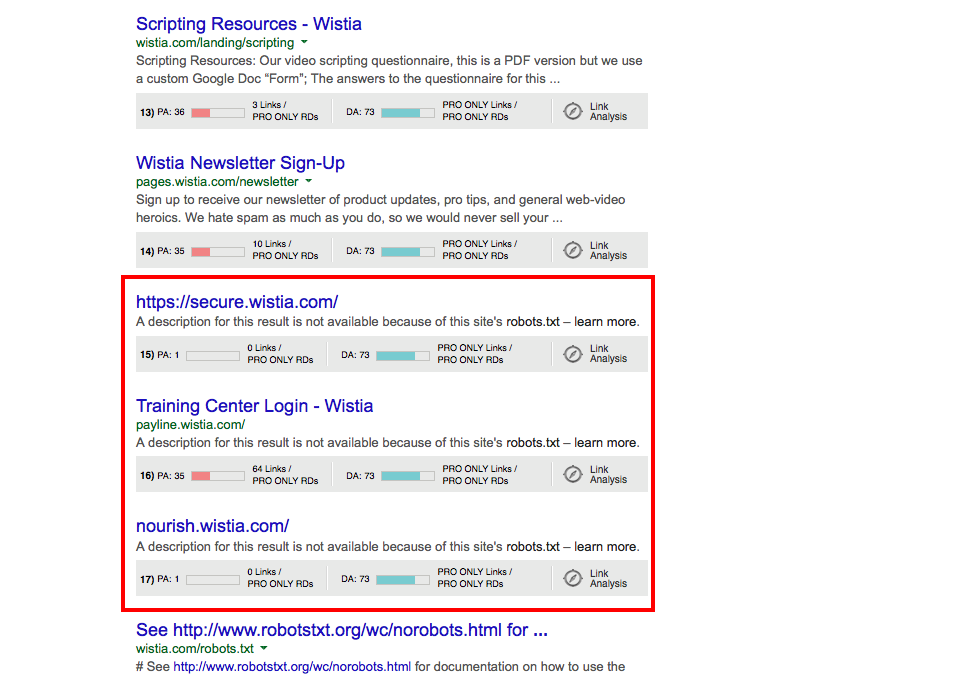Click green URL wistia.com/landing/scripting
This screenshot has height=677, width=979.
click(x=215, y=42)
